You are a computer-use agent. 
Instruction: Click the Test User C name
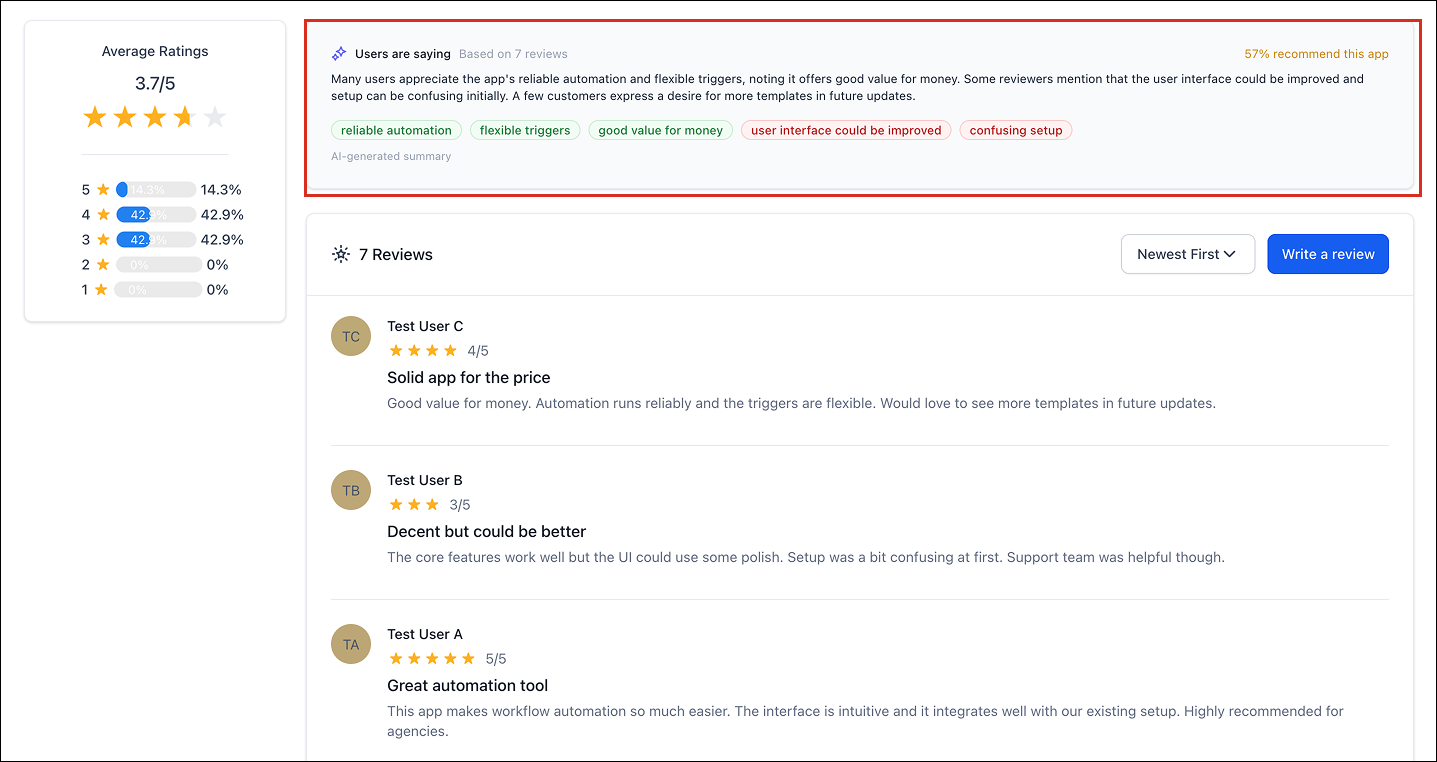(x=425, y=326)
